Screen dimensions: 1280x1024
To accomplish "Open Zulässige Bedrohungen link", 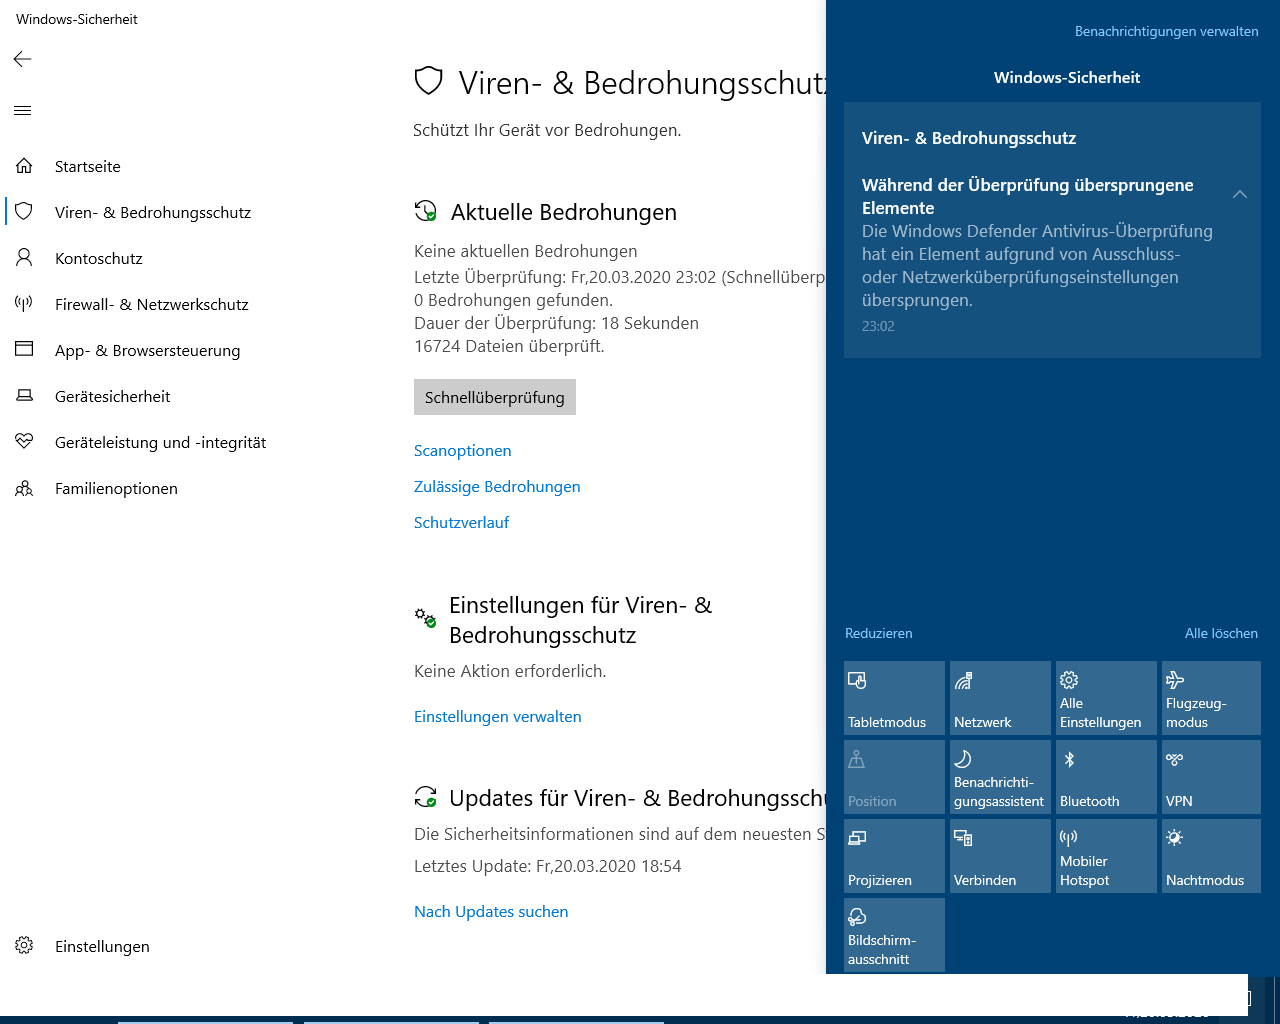I will click(x=497, y=487).
